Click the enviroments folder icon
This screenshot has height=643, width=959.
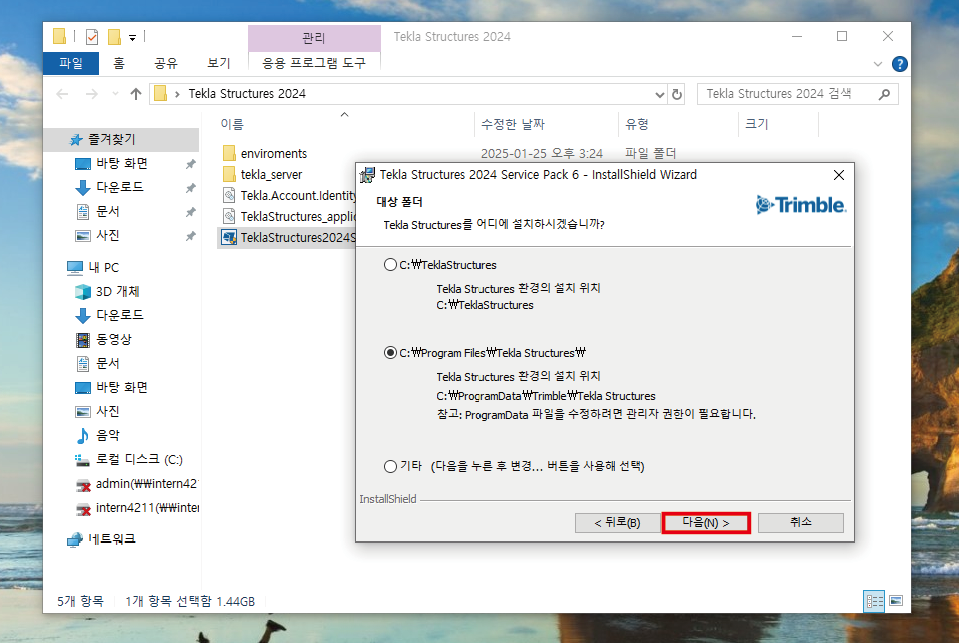pyautogui.click(x=229, y=153)
